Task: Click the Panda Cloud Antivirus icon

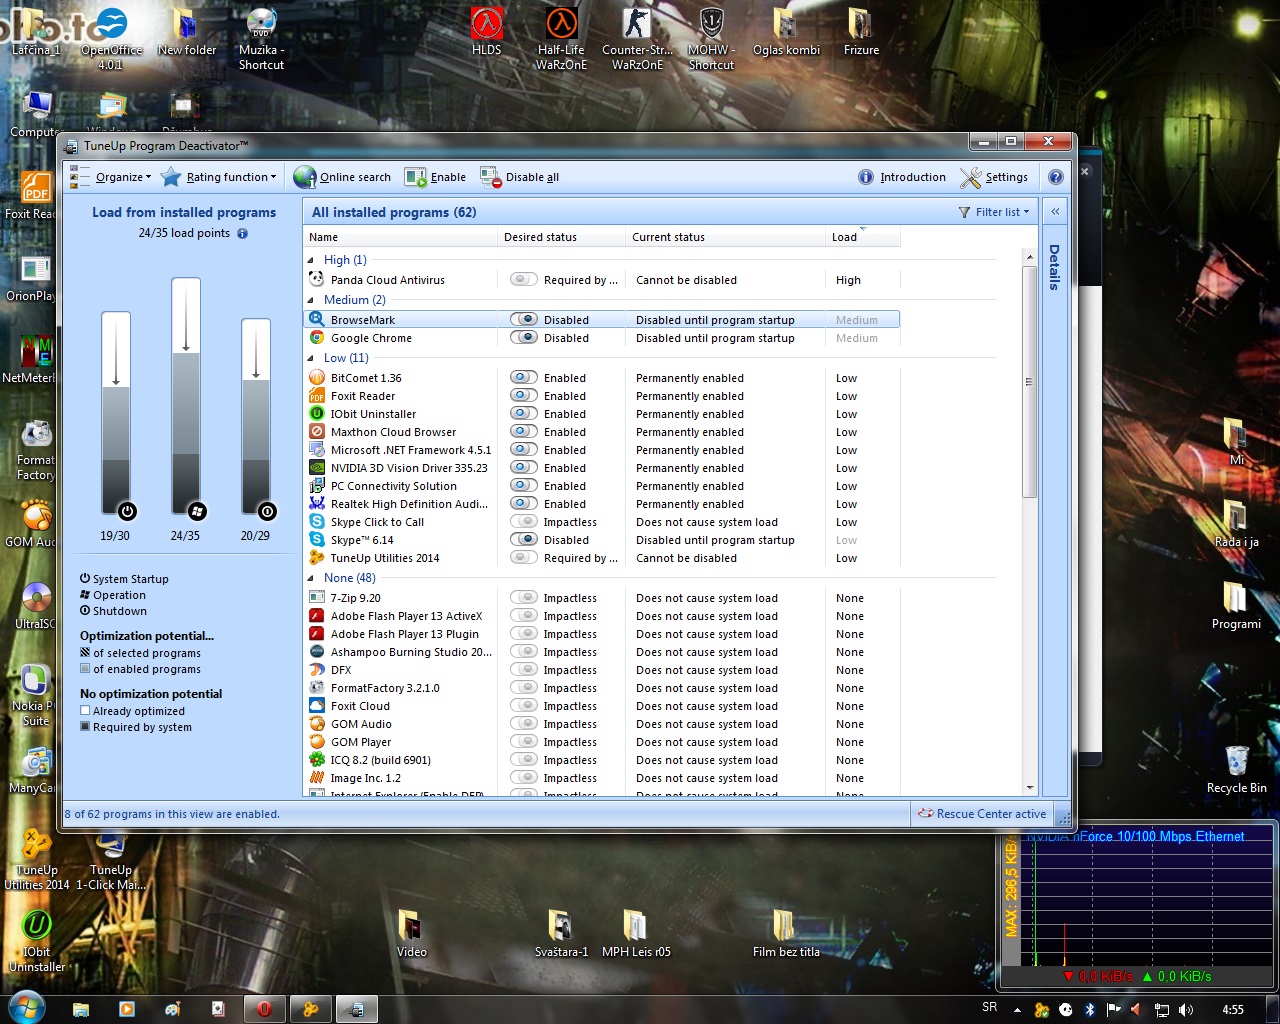Action: 317,280
